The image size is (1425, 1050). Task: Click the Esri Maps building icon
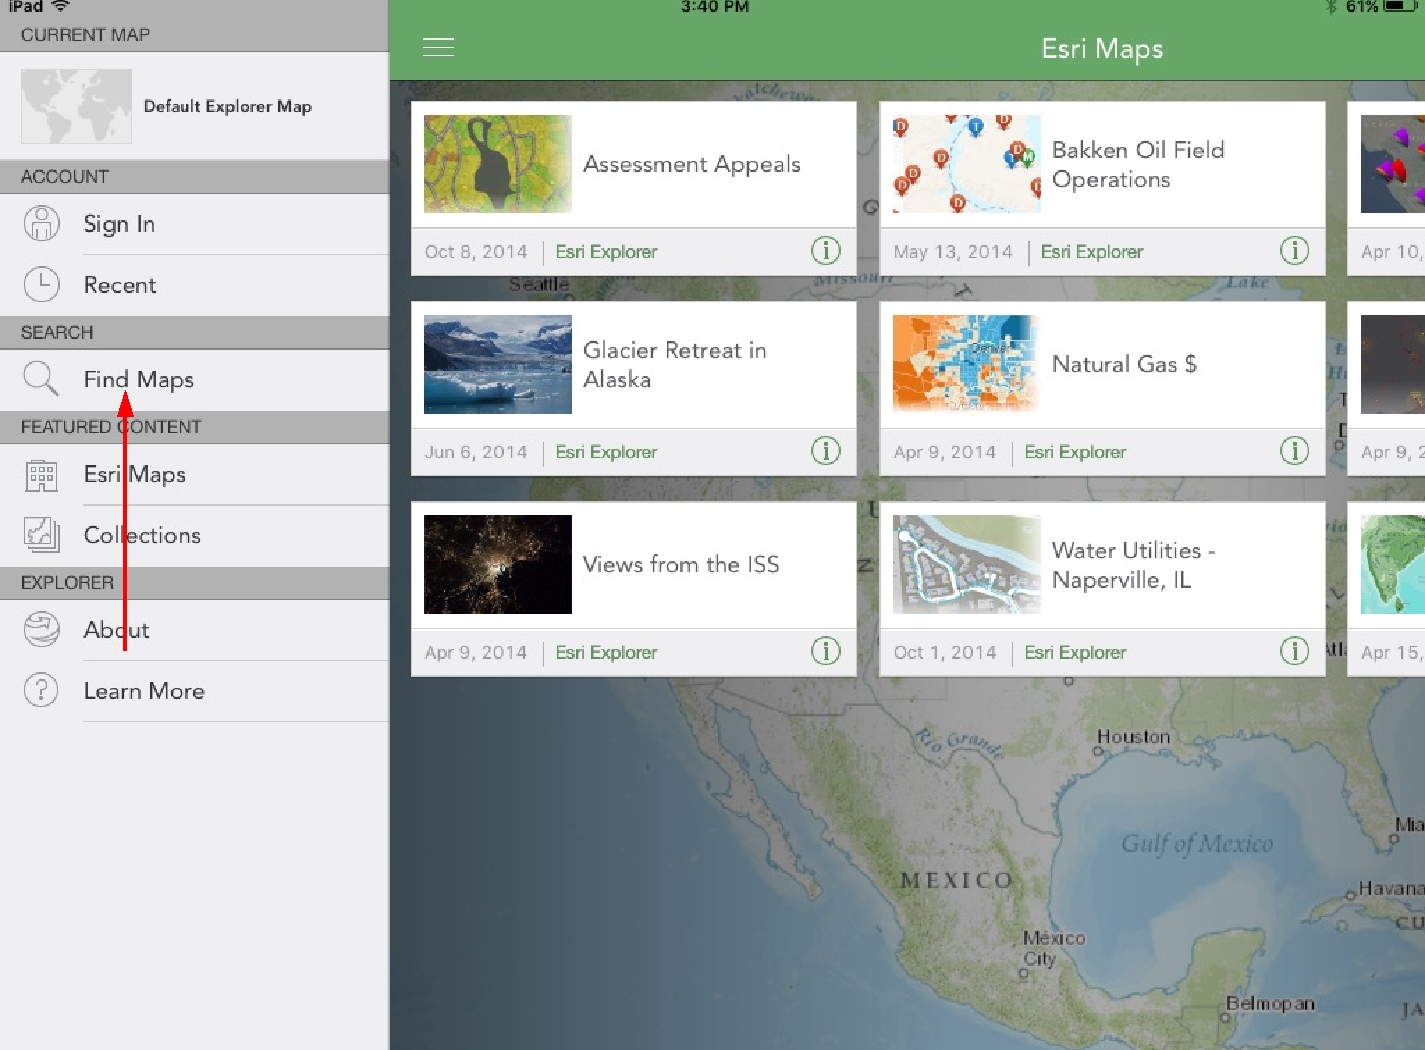tap(41, 475)
